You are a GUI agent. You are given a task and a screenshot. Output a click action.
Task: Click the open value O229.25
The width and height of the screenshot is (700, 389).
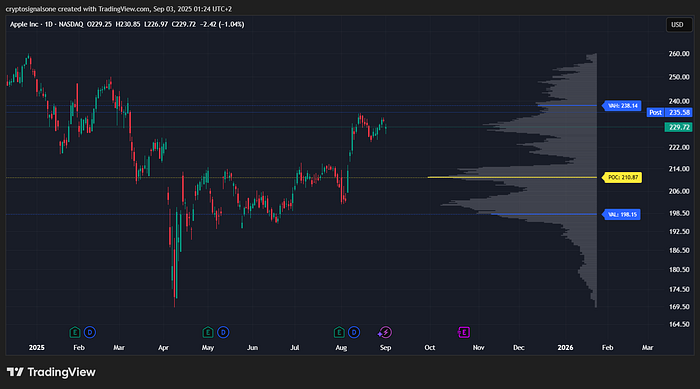pyautogui.click(x=99, y=25)
